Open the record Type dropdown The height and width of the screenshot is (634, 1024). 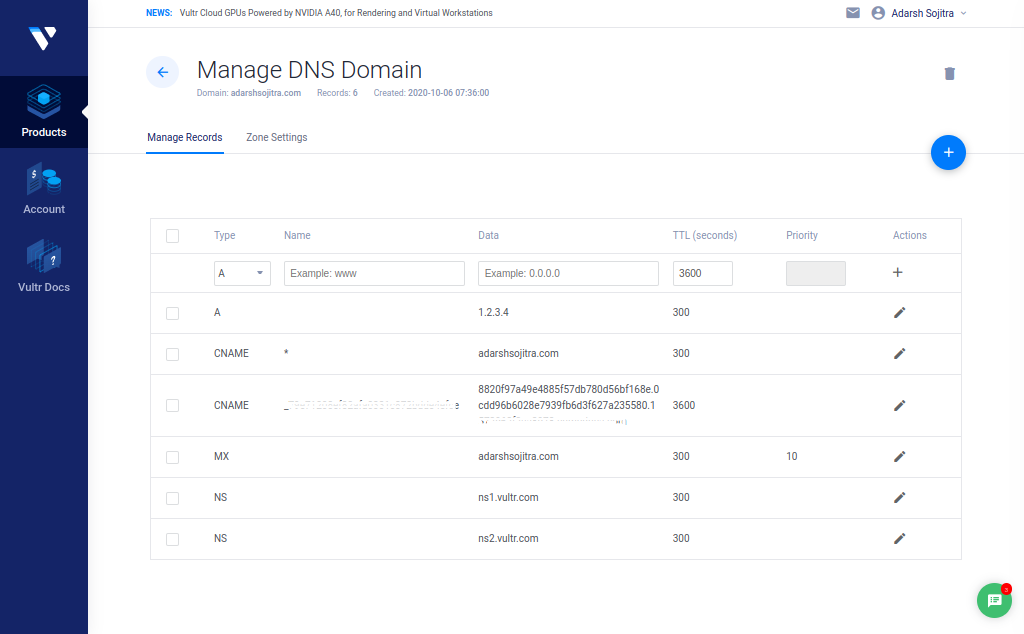click(x=242, y=274)
